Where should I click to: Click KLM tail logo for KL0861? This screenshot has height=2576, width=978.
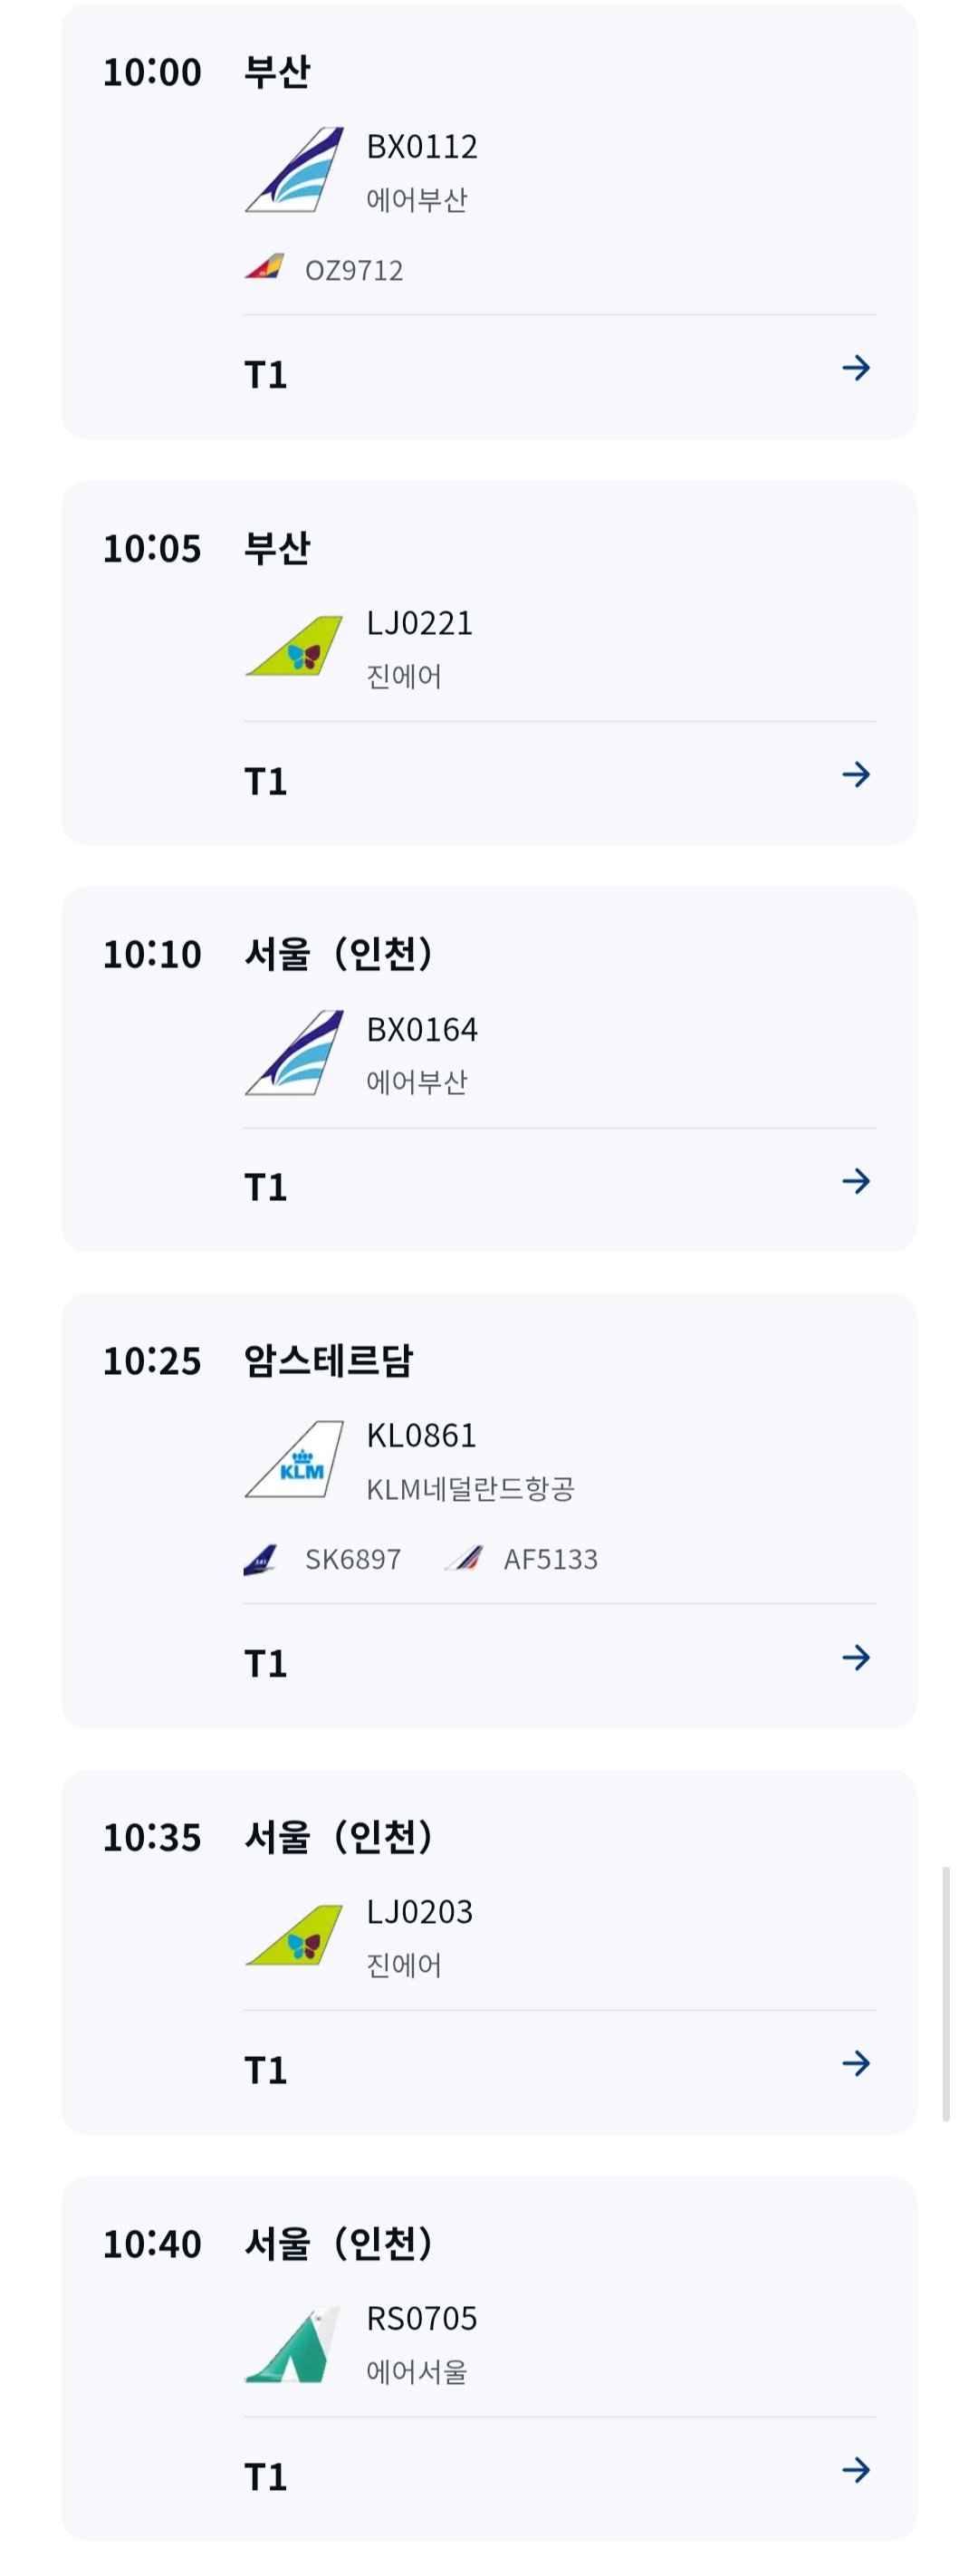[x=294, y=1459]
